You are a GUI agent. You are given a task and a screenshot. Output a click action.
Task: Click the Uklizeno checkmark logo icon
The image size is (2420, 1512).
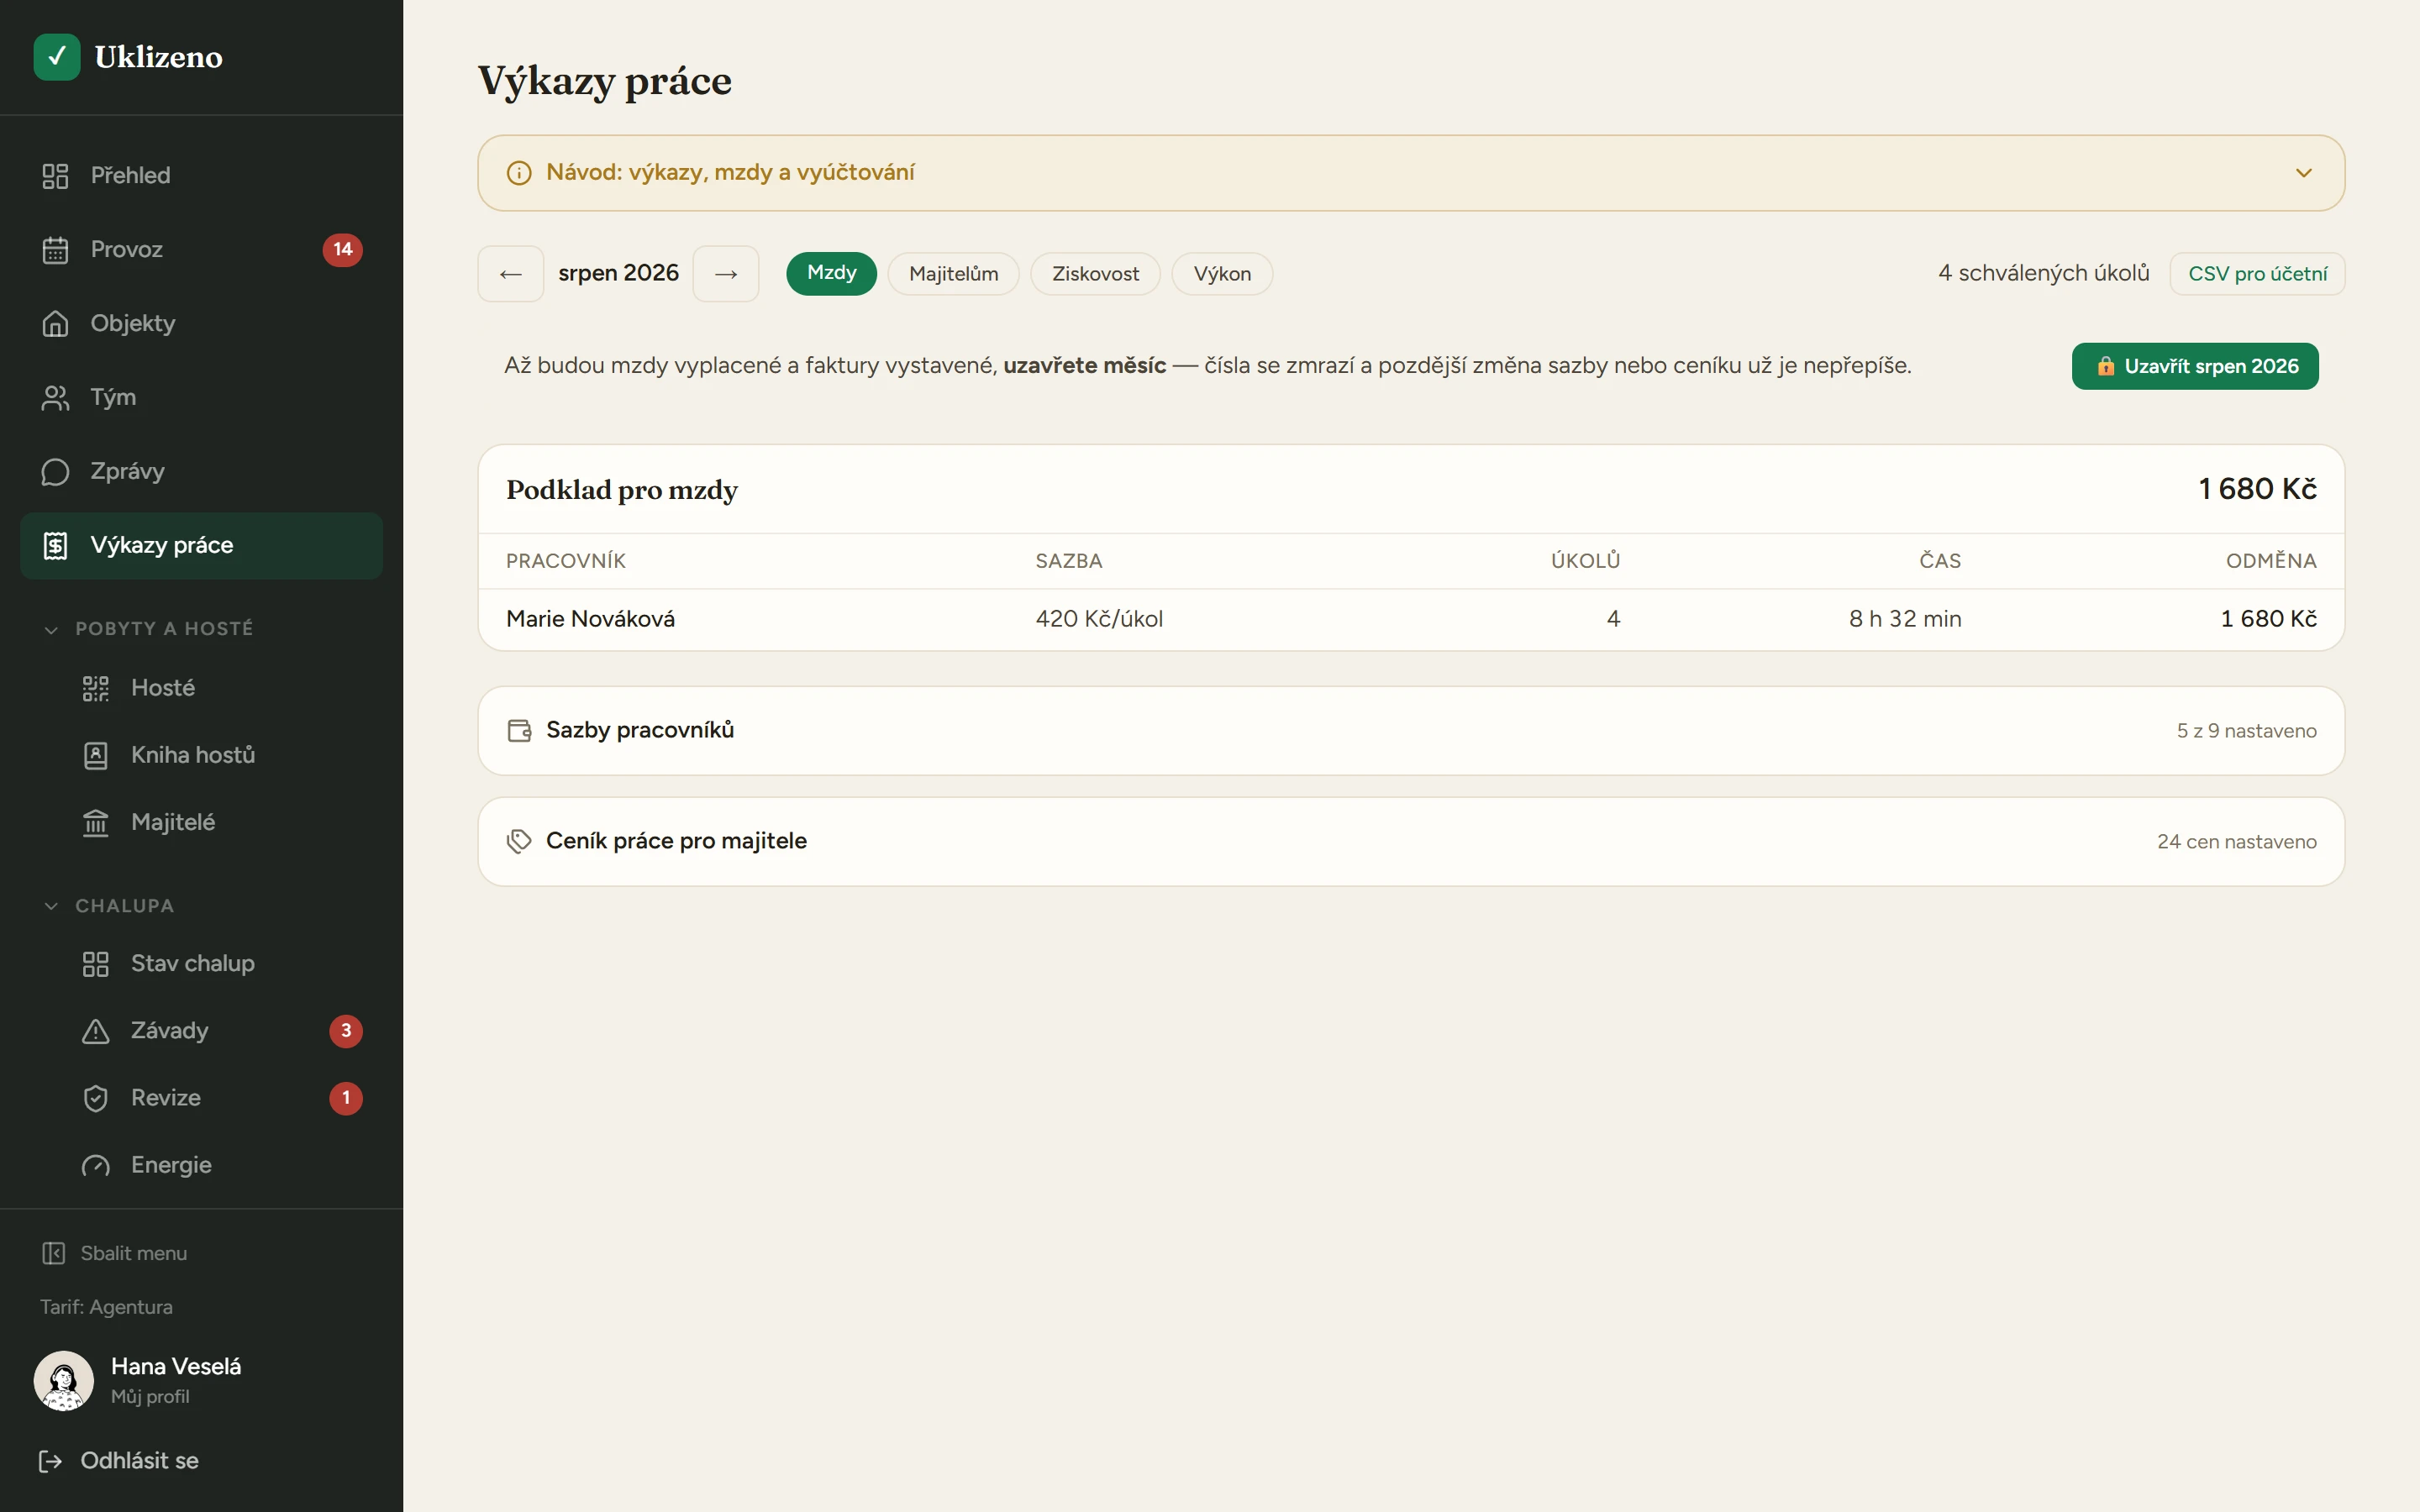(x=57, y=57)
